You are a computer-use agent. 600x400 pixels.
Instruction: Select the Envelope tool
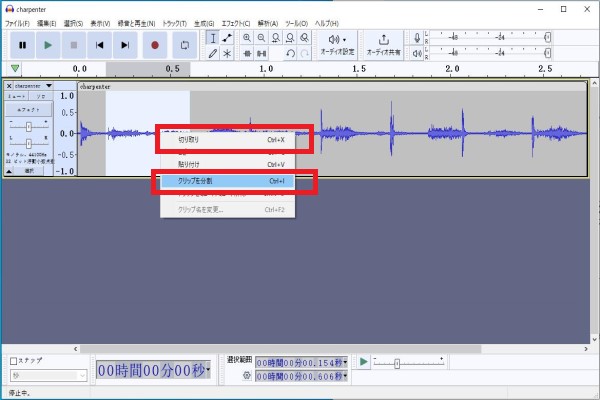(228, 37)
